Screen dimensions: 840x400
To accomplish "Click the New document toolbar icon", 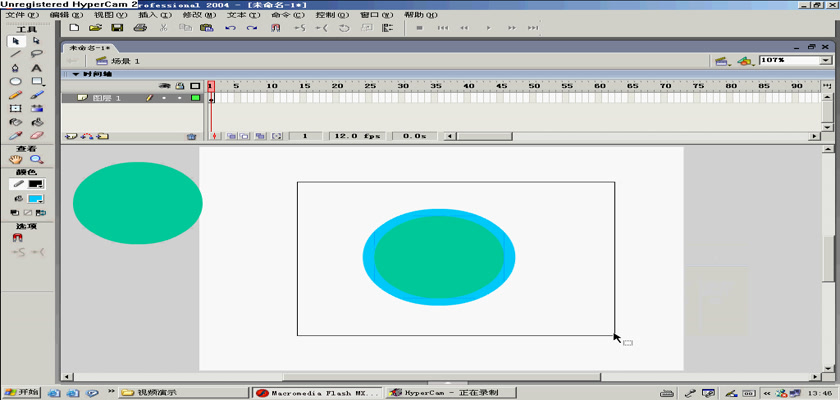I will coord(74,28).
